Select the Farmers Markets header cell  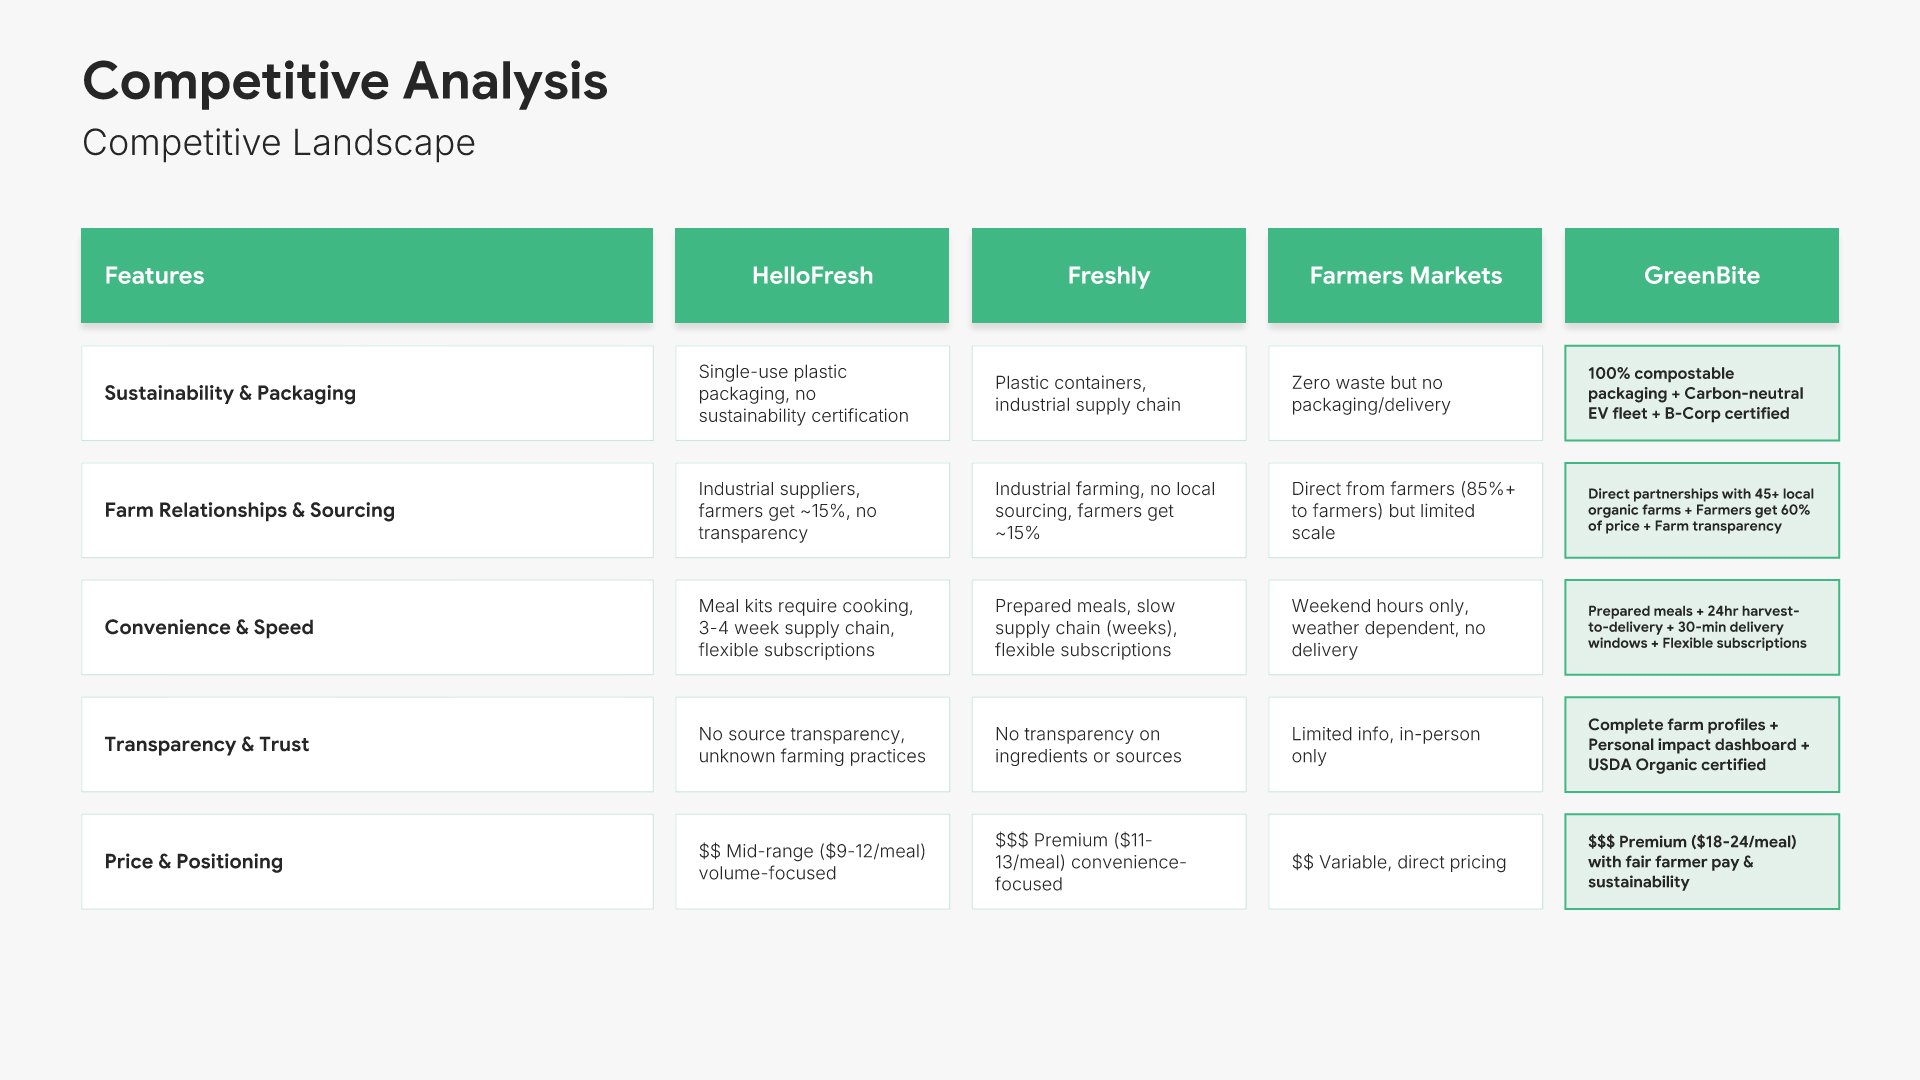coord(1405,276)
